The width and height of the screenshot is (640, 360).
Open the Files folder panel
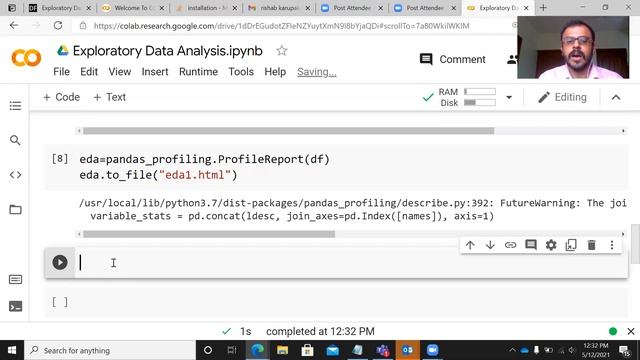tap(15, 209)
